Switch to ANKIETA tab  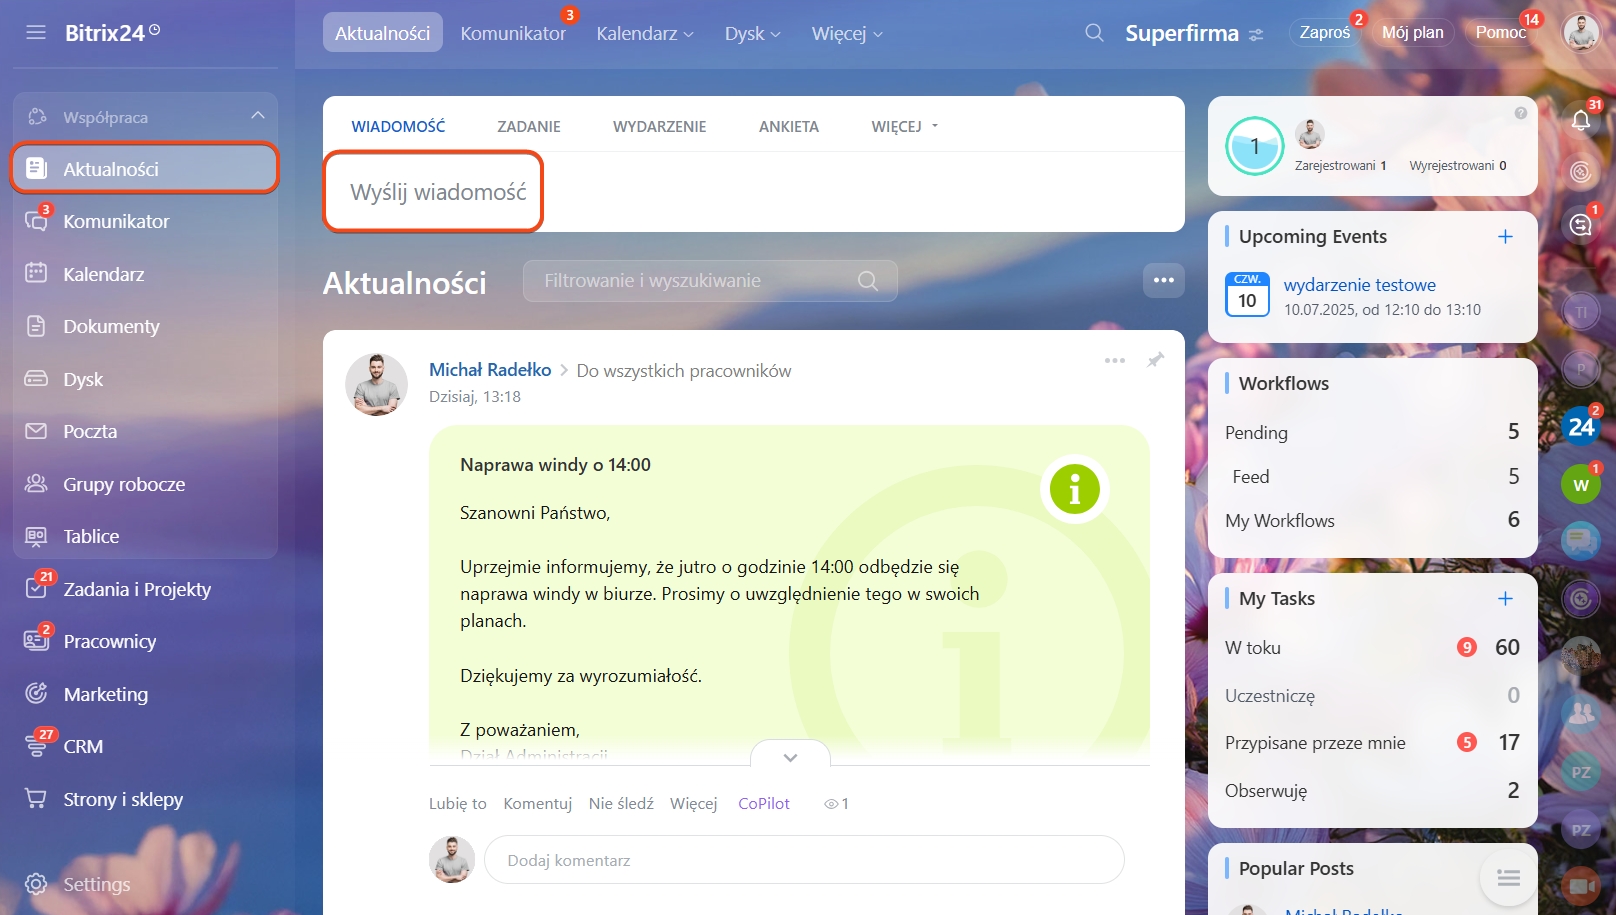(x=789, y=126)
